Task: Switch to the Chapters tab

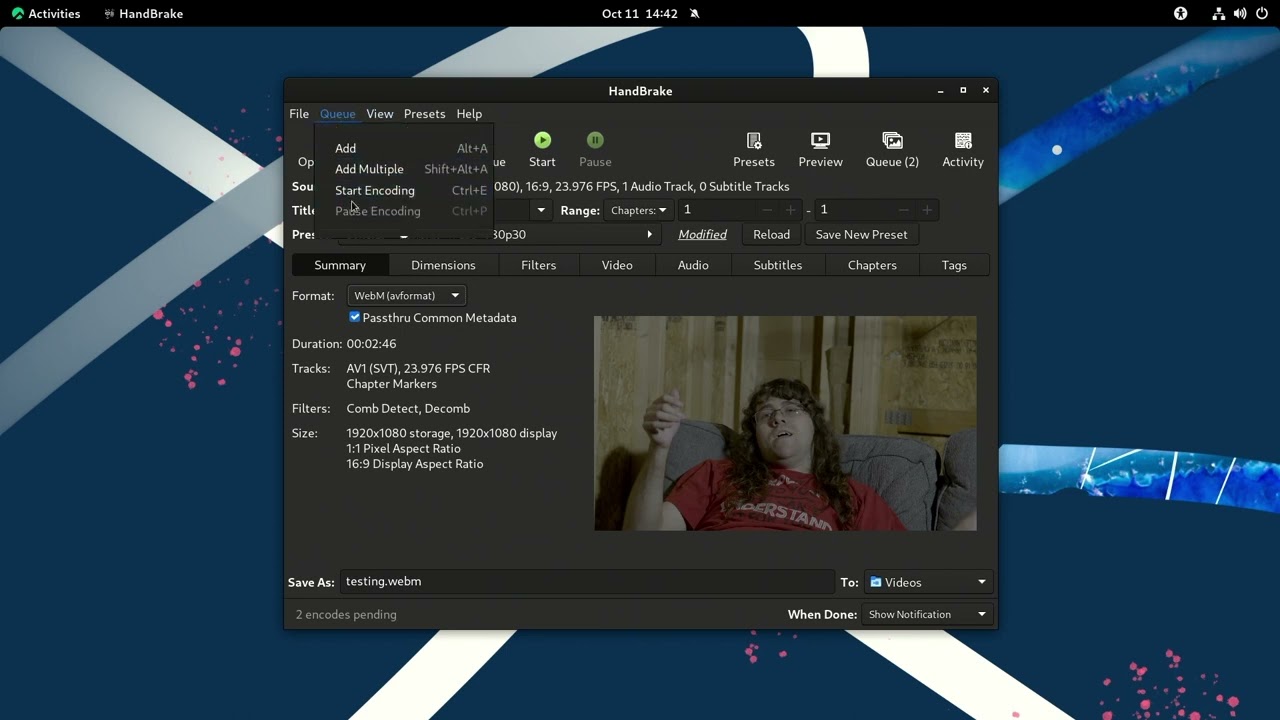Action: tap(872, 265)
